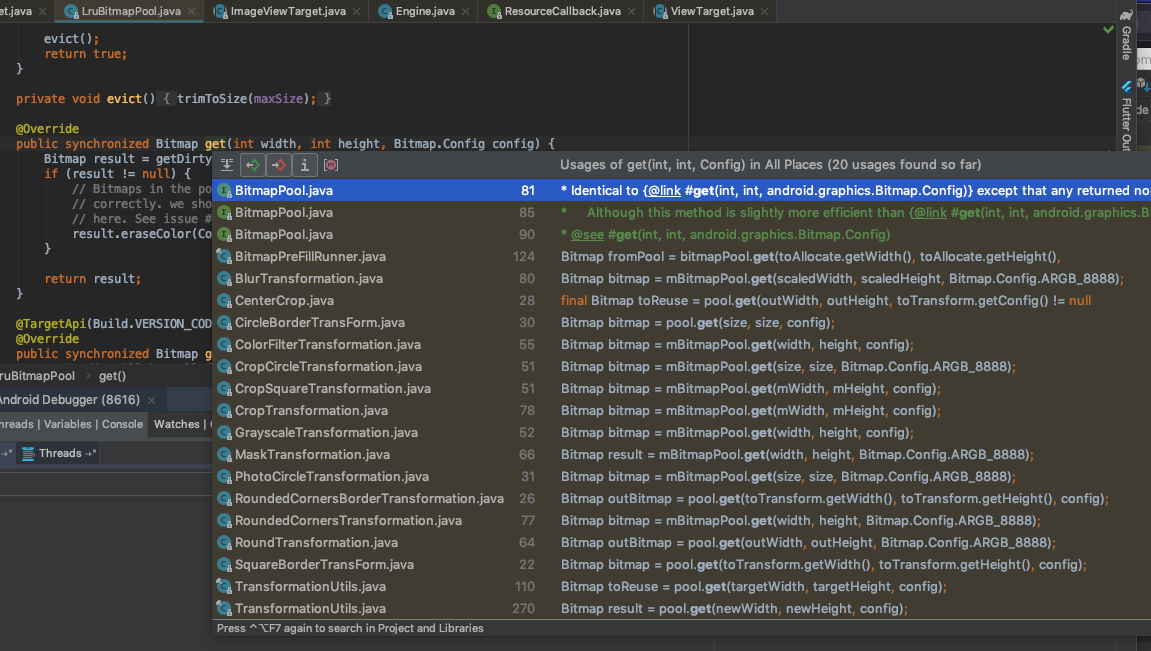This screenshot has height=651, width=1151.
Task: Toggle the read access filter in usages popup
Action: pos(253,165)
